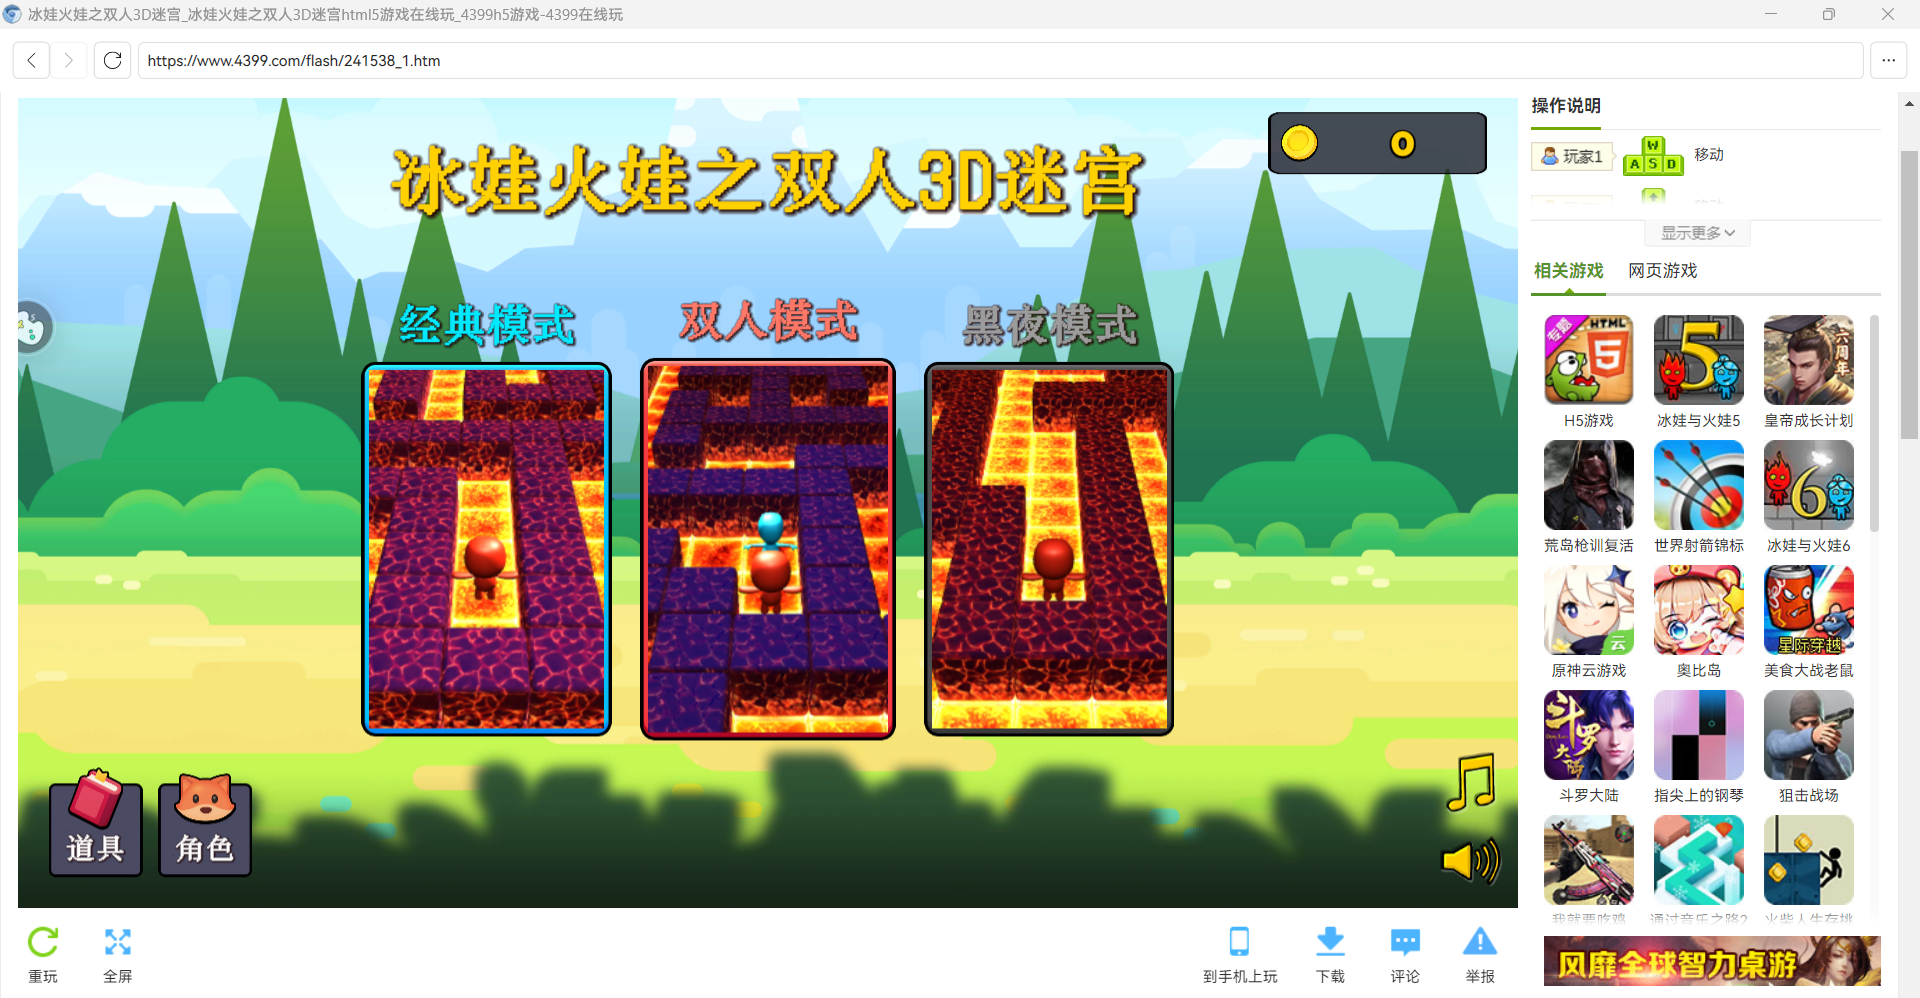Mute the game sound via speaker icon

click(1468, 860)
